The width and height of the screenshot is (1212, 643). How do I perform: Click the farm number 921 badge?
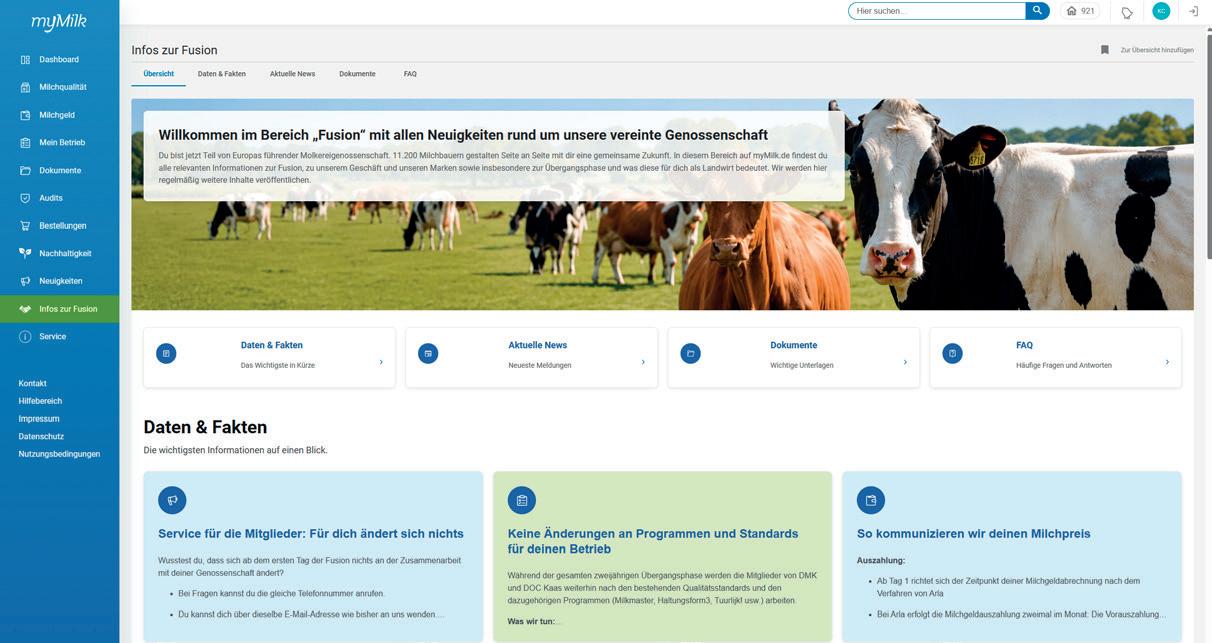pyautogui.click(x=1080, y=11)
